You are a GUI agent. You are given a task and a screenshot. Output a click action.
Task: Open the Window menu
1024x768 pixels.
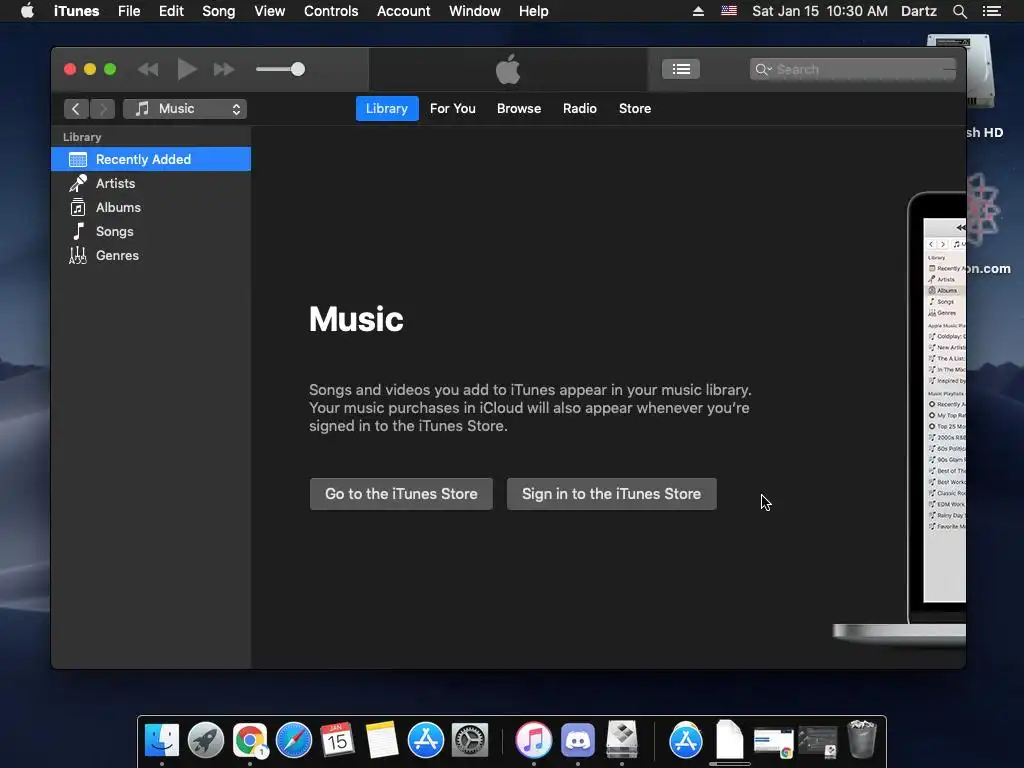475,11
